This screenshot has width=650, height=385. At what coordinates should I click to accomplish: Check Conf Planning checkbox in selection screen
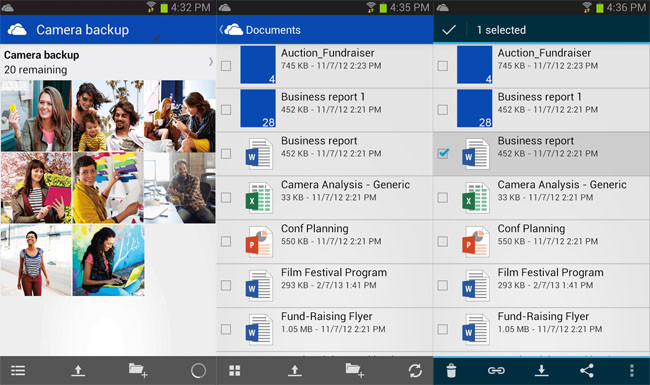[443, 242]
